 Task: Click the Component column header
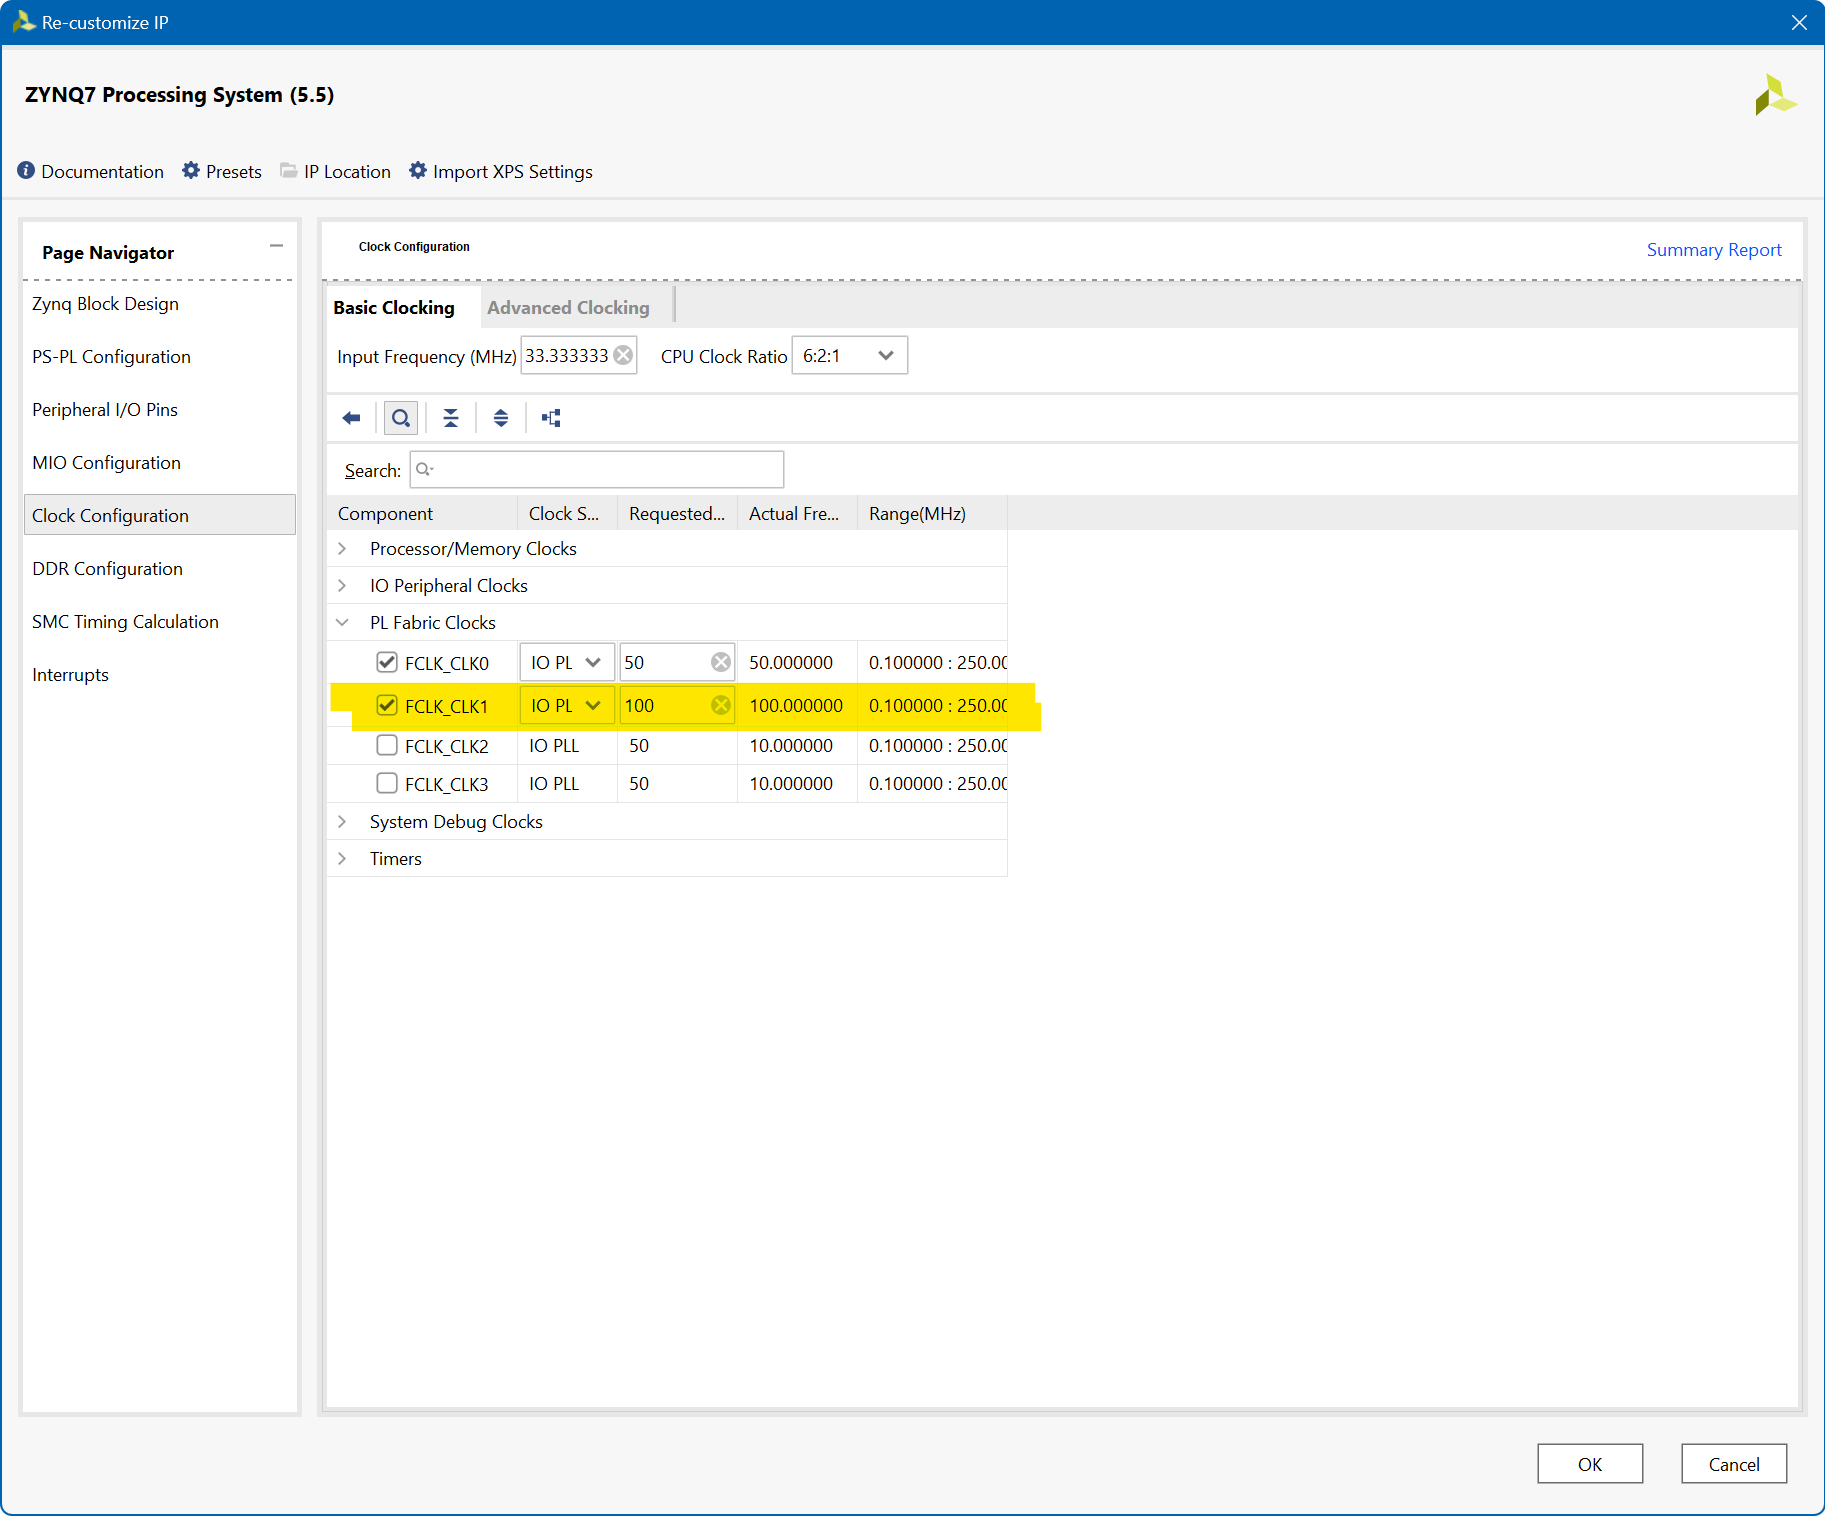tap(422, 513)
